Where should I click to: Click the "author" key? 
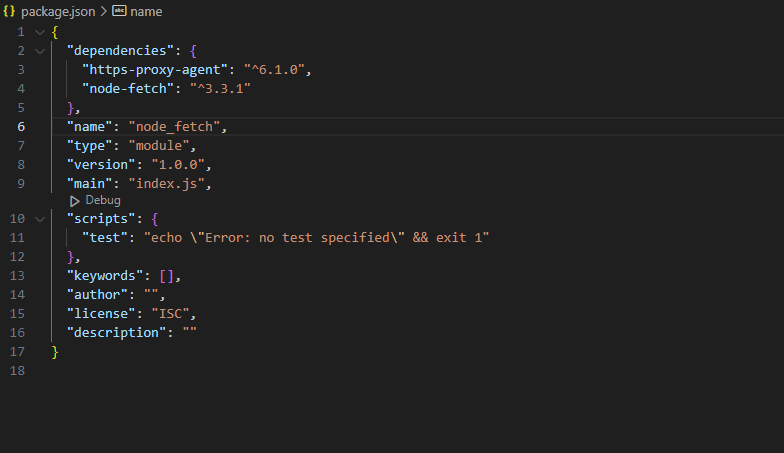(98, 294)
